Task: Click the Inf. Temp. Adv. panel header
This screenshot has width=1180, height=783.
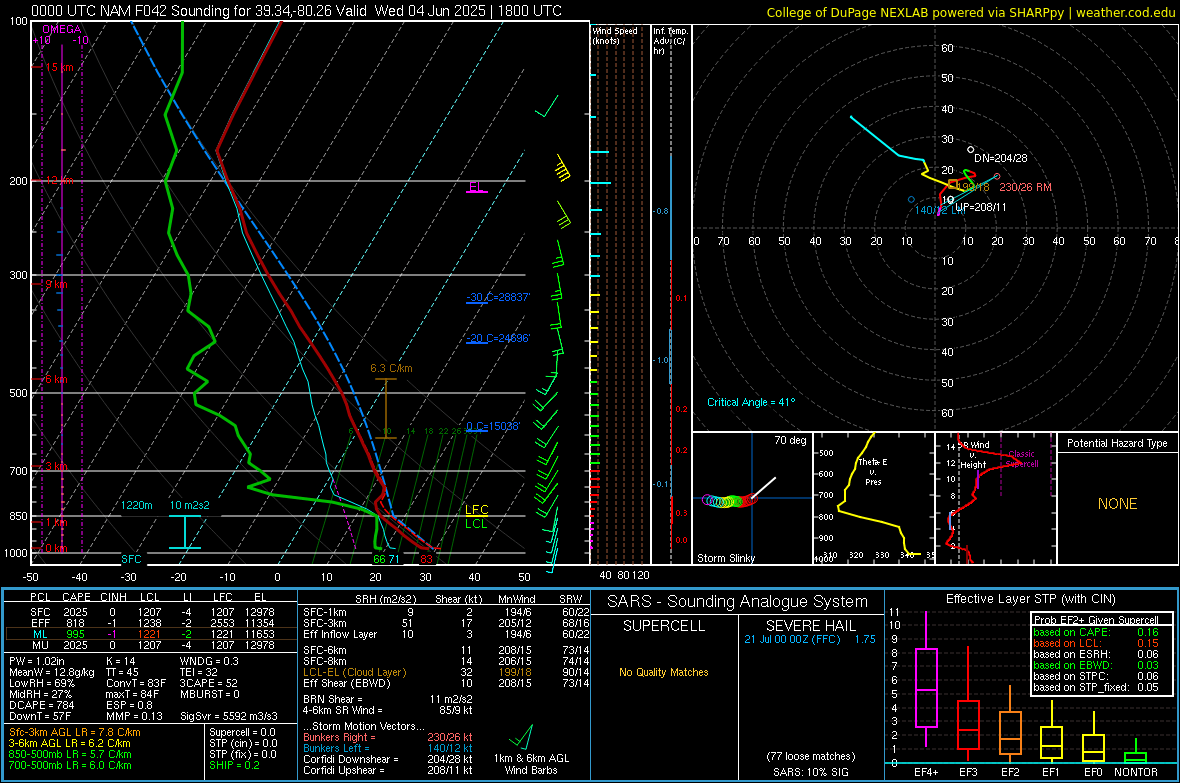Action: pos(670,41)
